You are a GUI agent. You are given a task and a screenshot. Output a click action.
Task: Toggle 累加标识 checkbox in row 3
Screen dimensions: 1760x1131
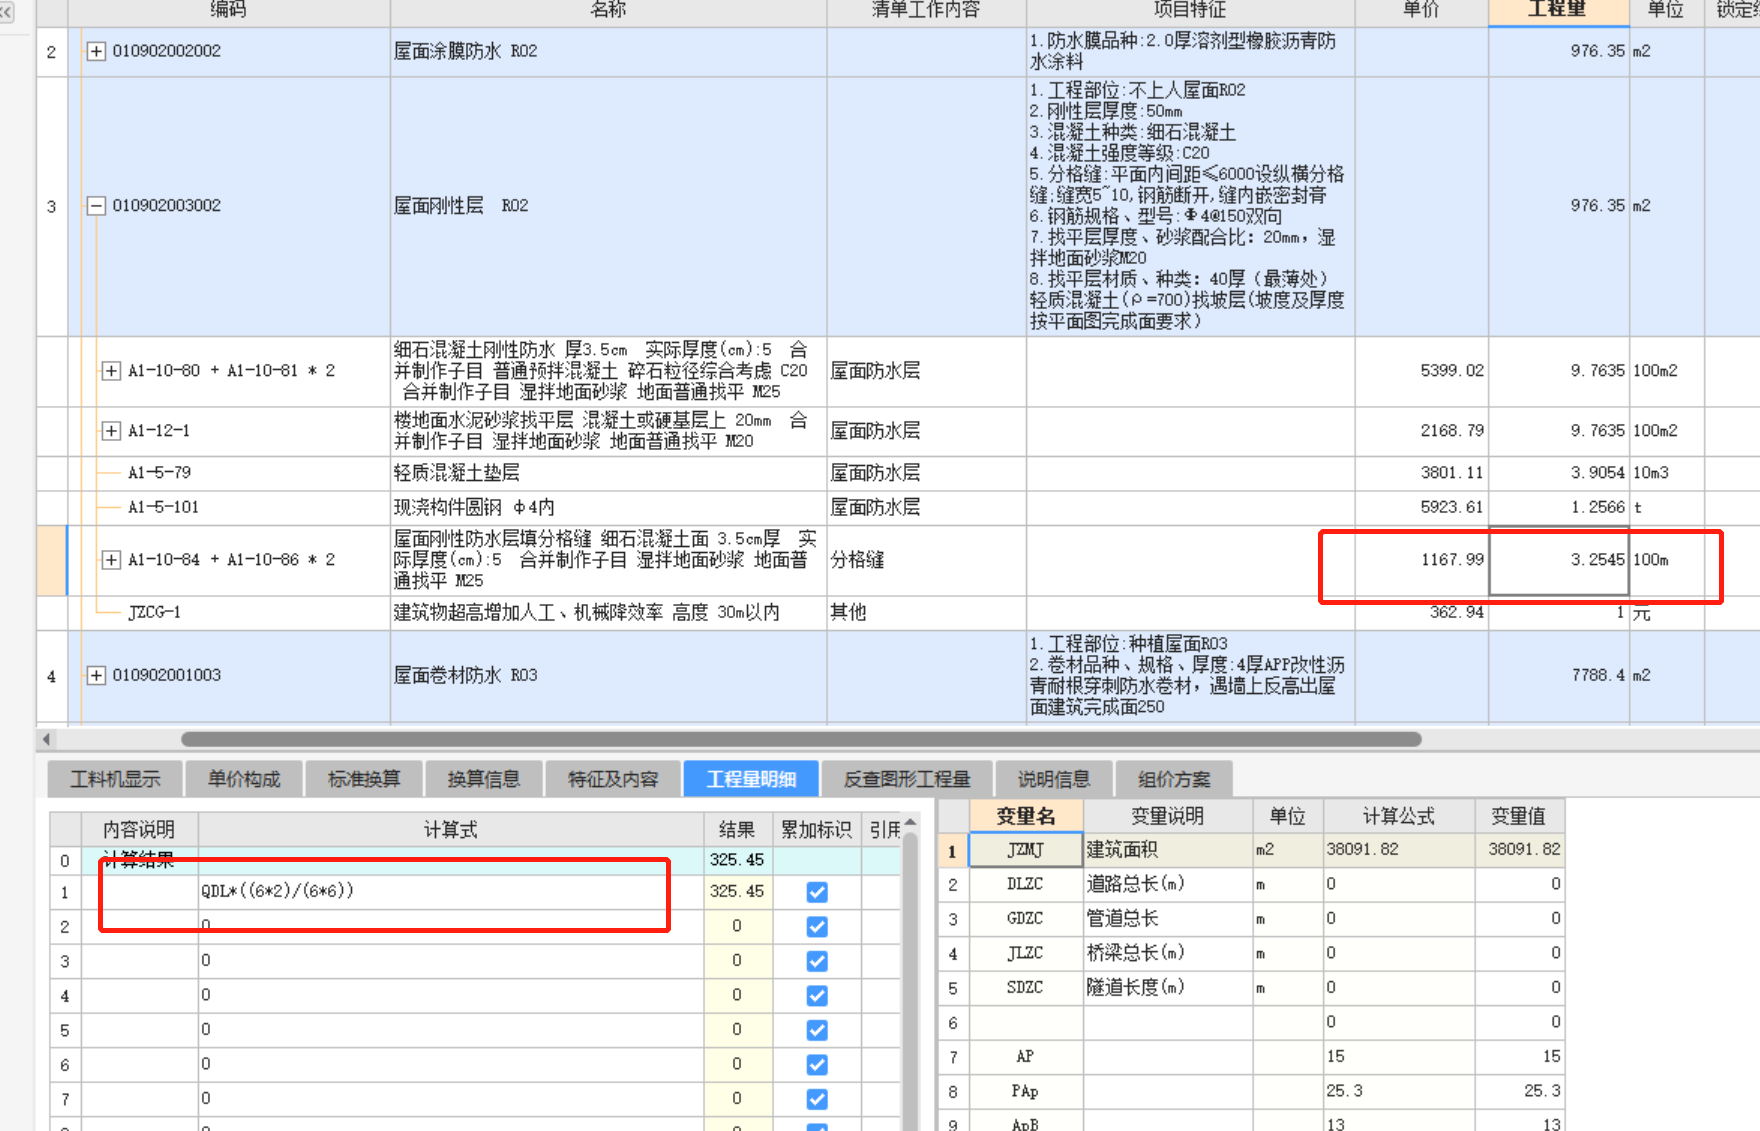817,961
